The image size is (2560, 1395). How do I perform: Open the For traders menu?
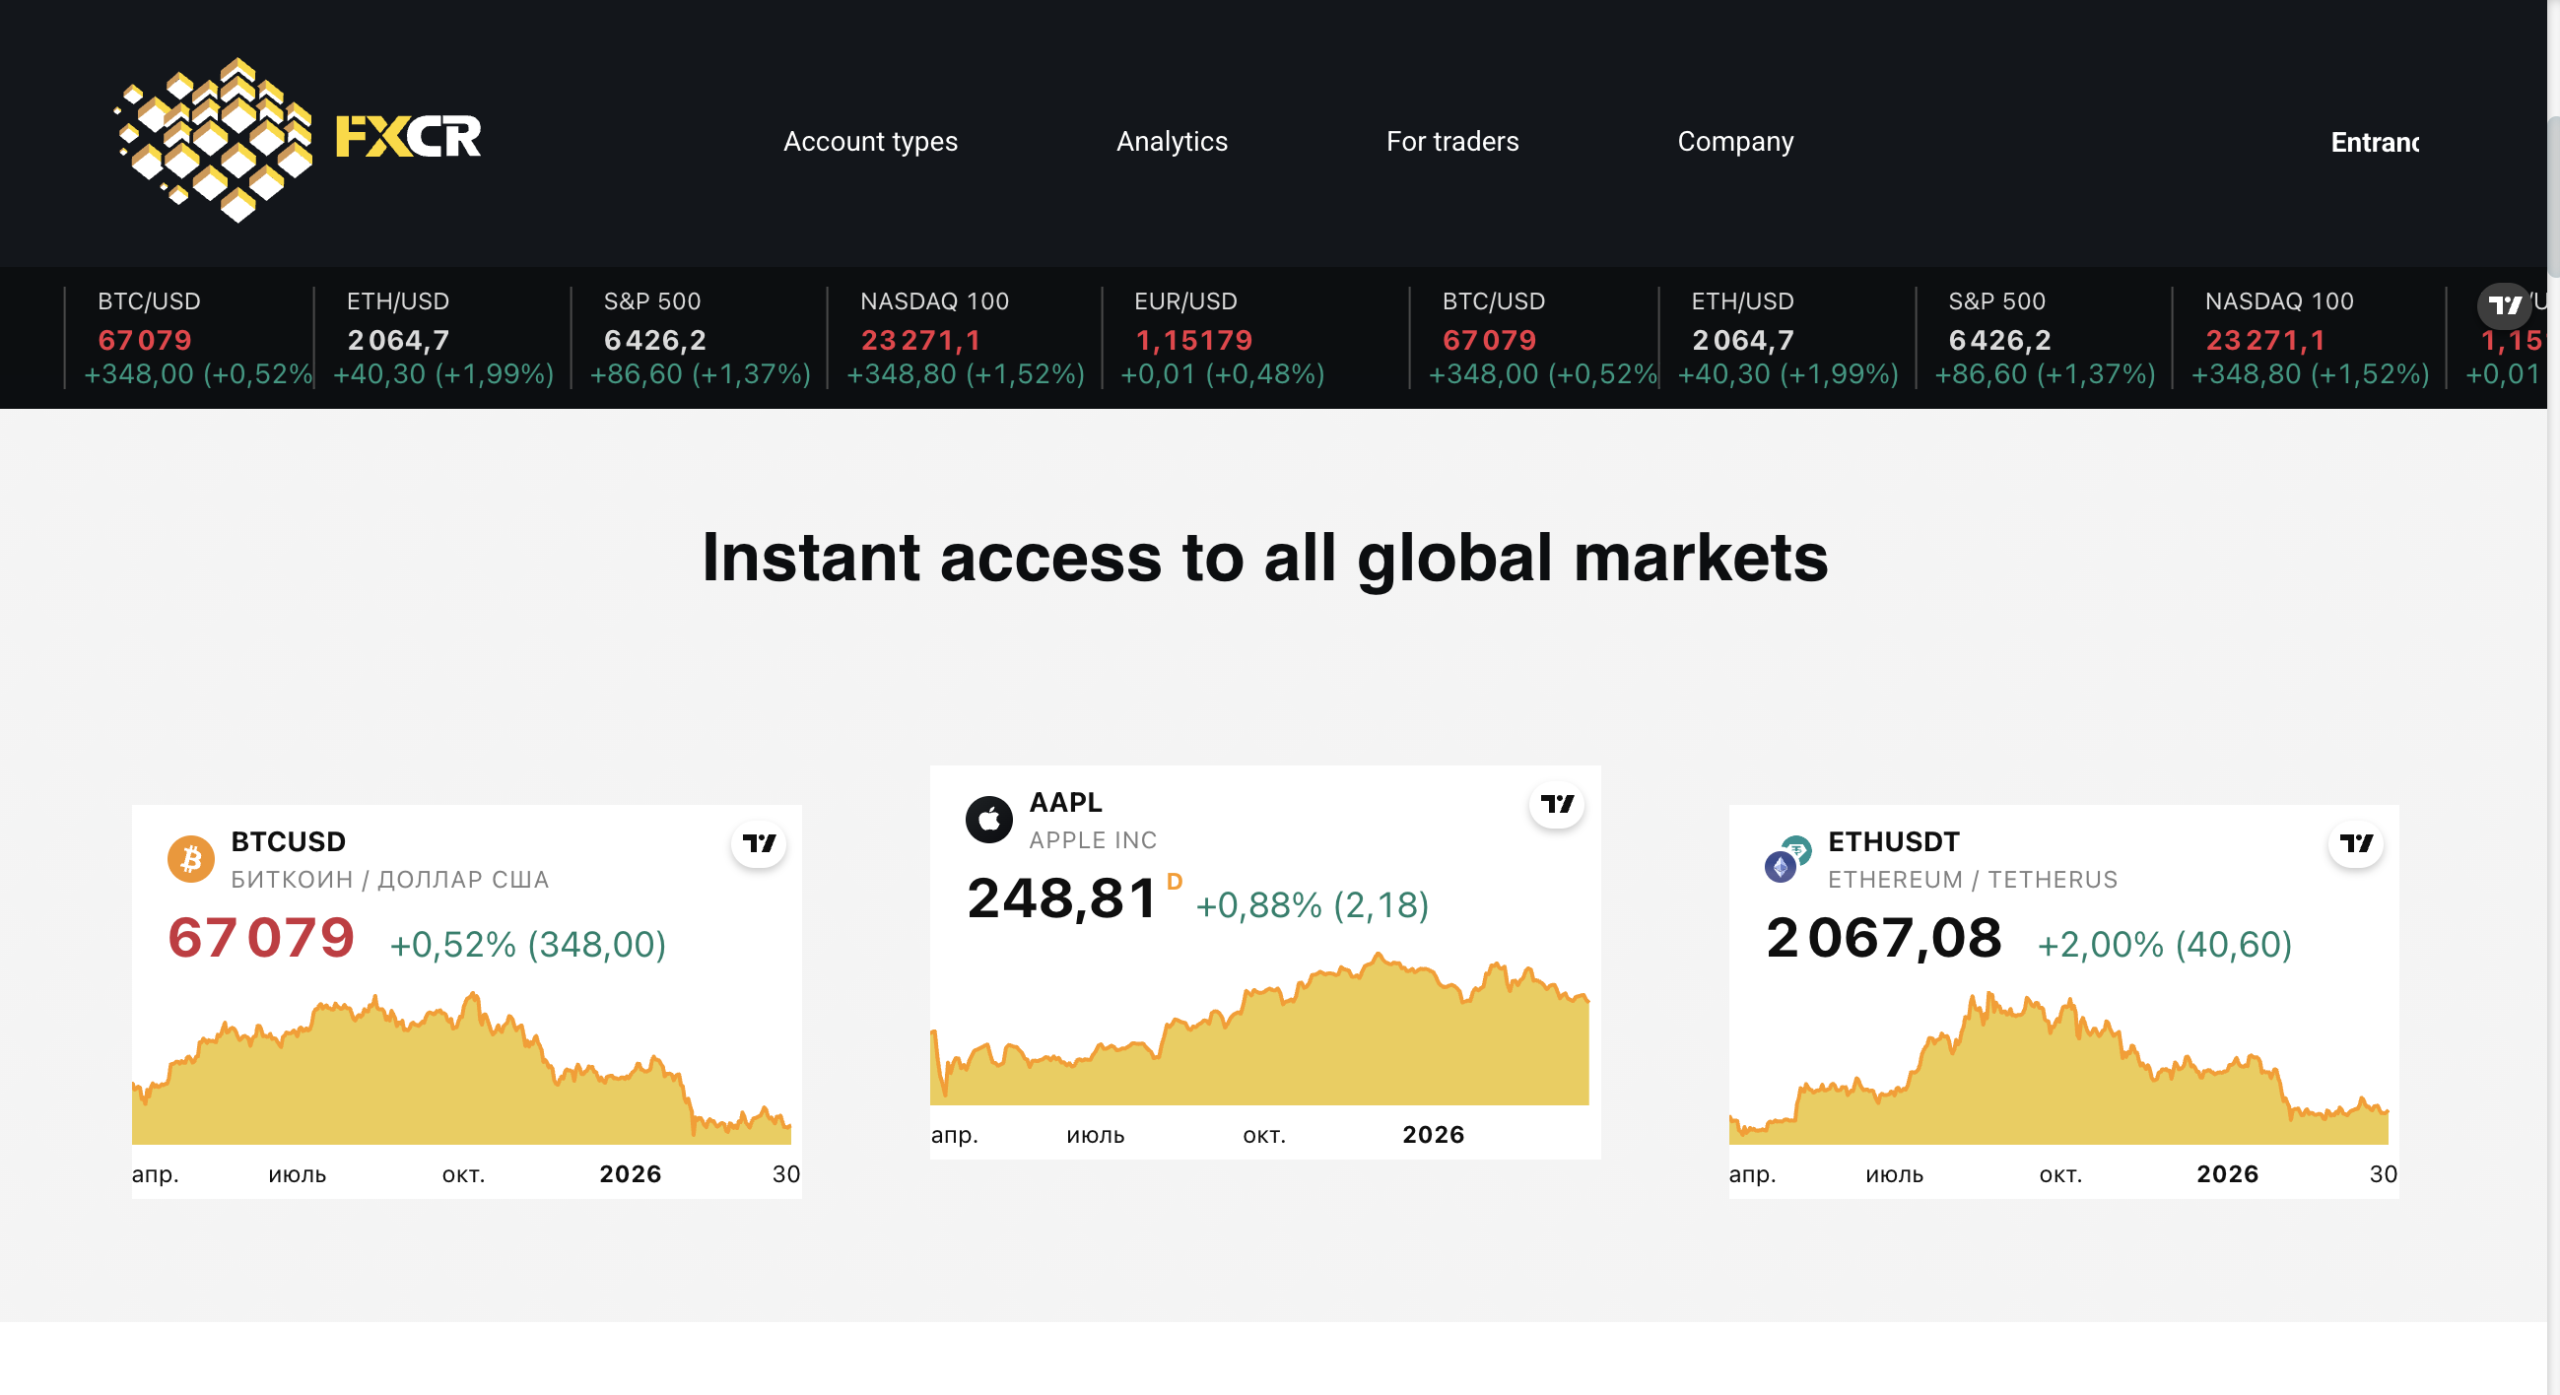click(x=1452, y=142)
